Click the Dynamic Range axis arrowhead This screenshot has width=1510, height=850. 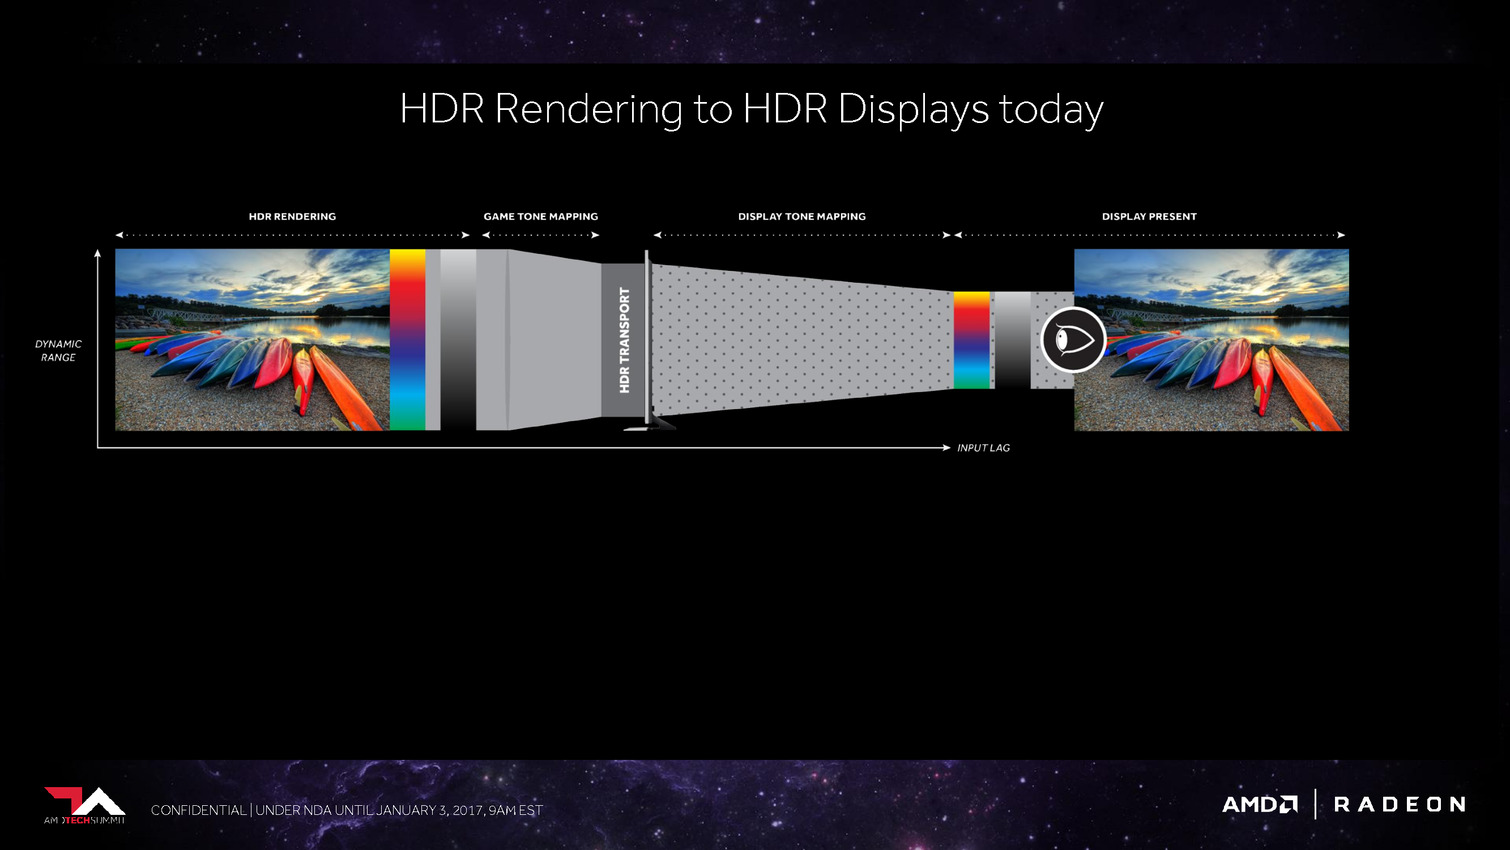coord(97,254)
